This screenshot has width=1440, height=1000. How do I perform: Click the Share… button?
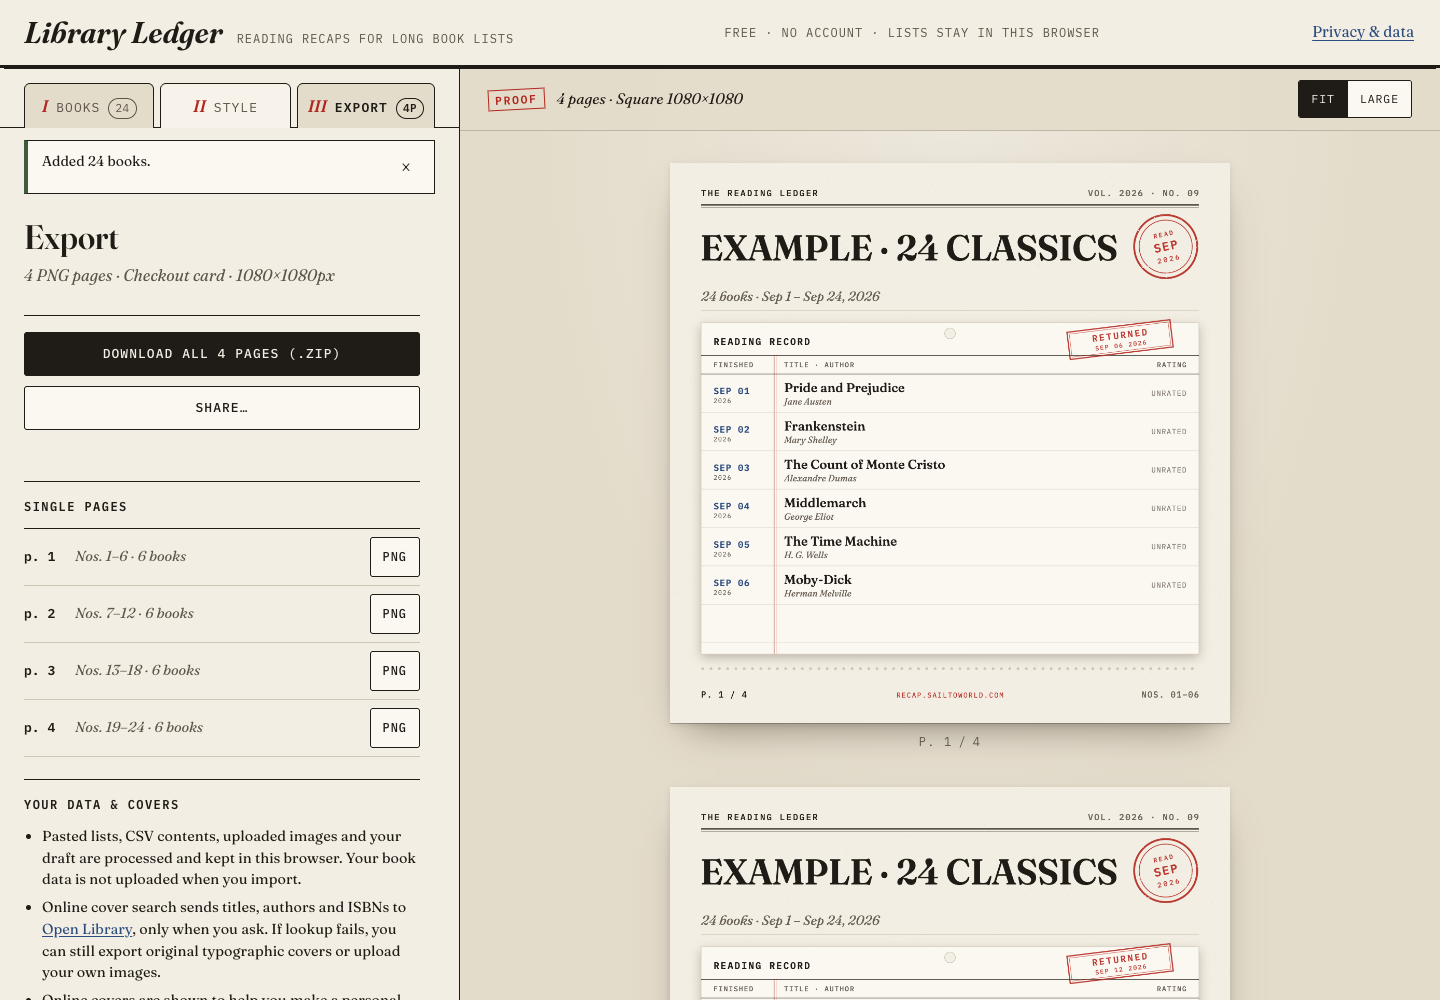222,408
